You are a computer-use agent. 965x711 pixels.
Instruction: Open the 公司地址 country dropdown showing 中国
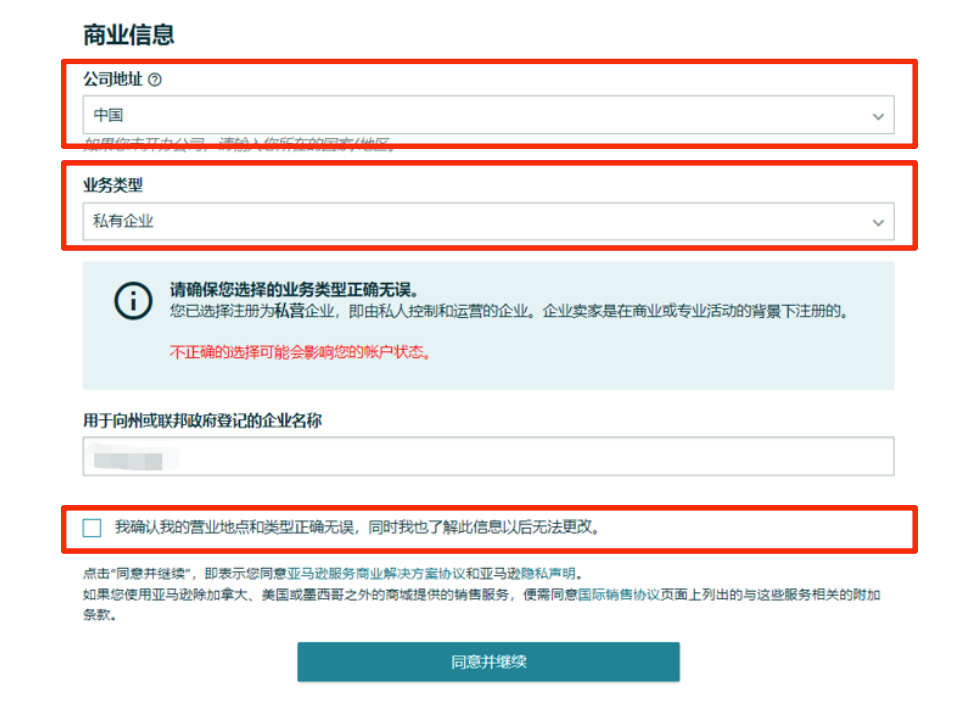(x=489, y=115)
